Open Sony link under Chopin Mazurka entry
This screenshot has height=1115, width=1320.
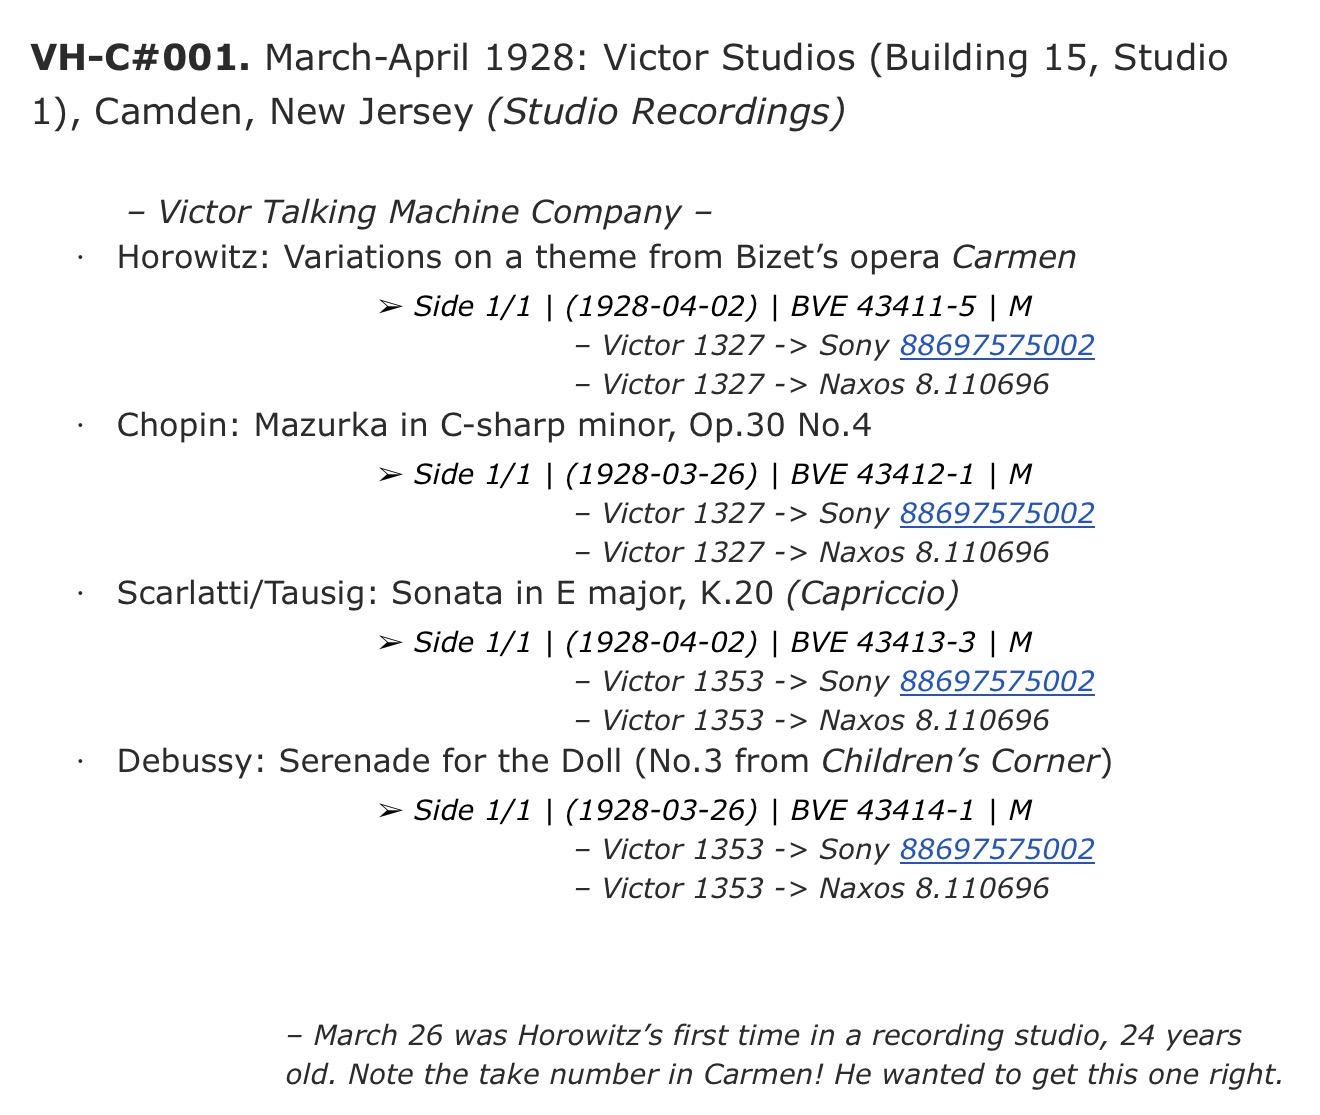pyautogui.click(x=996, y=513)
